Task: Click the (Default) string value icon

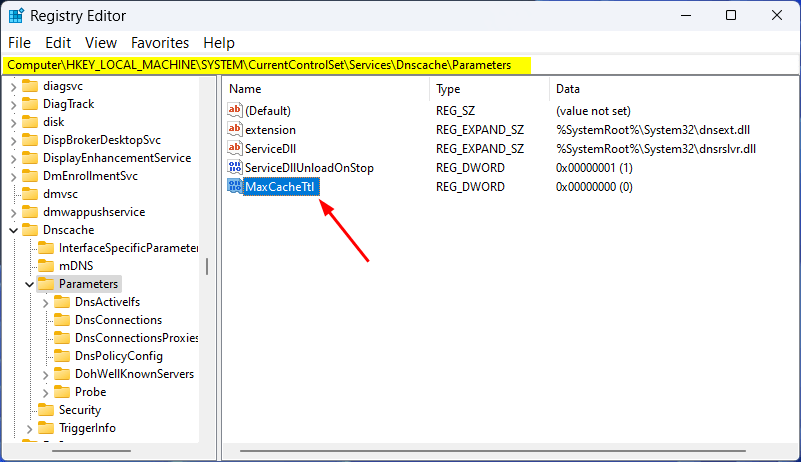Action: coord(234,110)
